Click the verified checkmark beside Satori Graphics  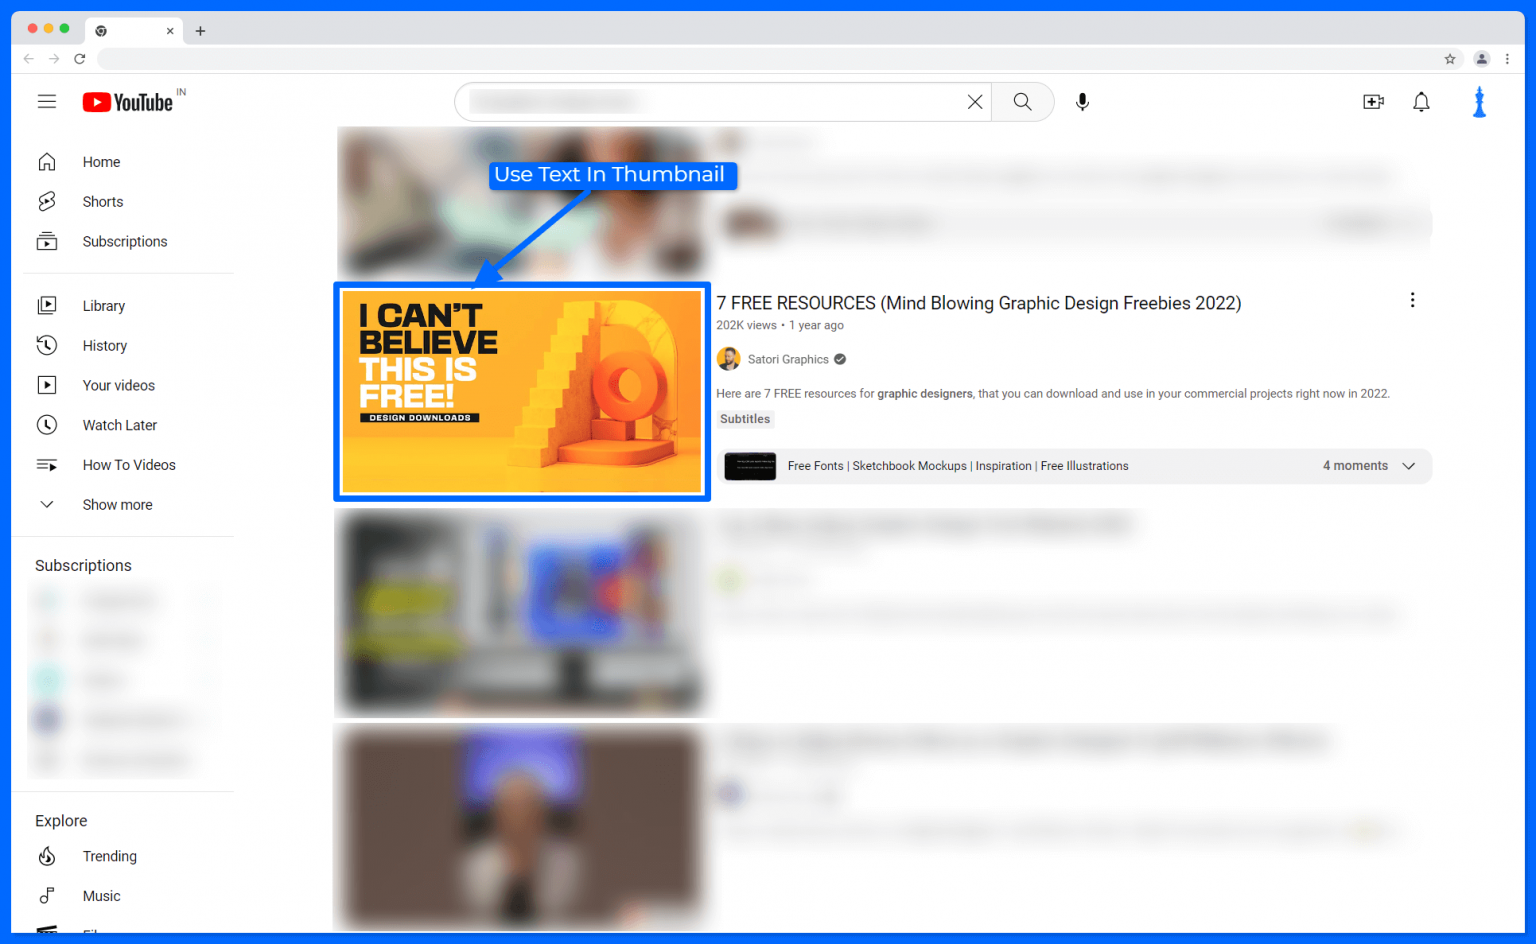839,358
